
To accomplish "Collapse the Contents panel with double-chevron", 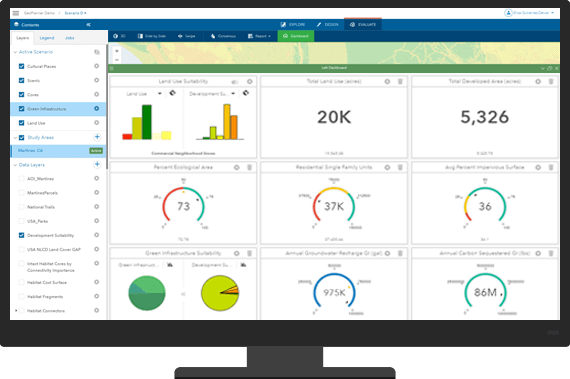I will click(x=88, y=25).
